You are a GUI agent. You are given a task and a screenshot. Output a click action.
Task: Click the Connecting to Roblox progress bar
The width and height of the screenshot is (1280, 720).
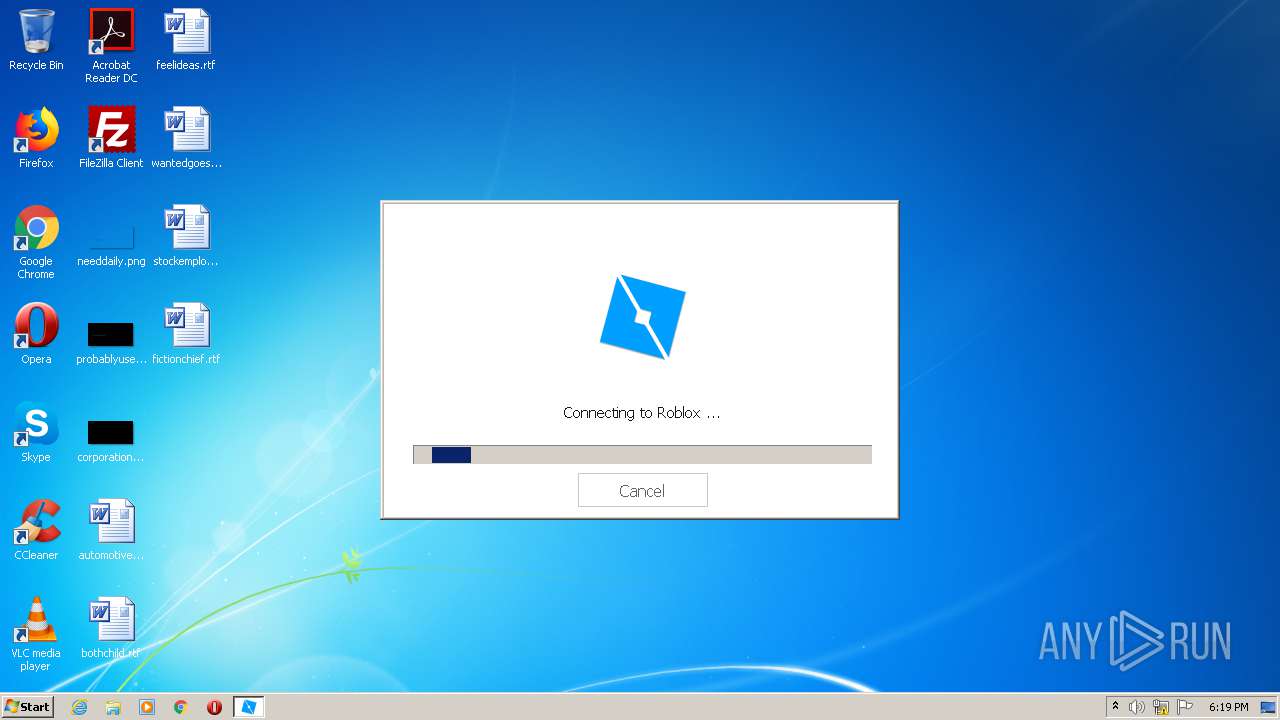(642, 455)
